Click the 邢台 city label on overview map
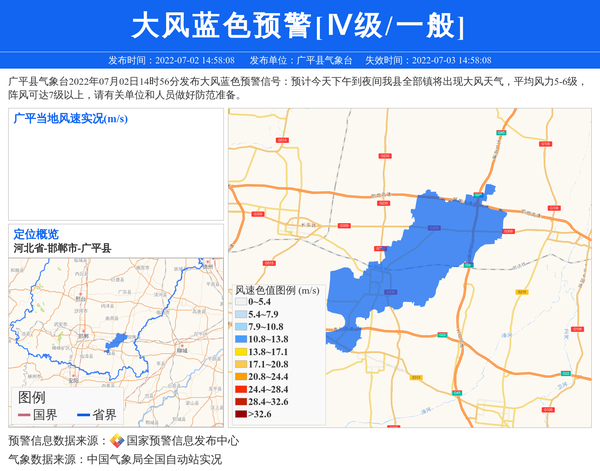Image resolution: width=600 pixels, height=471 pixels. pos(80,298)
